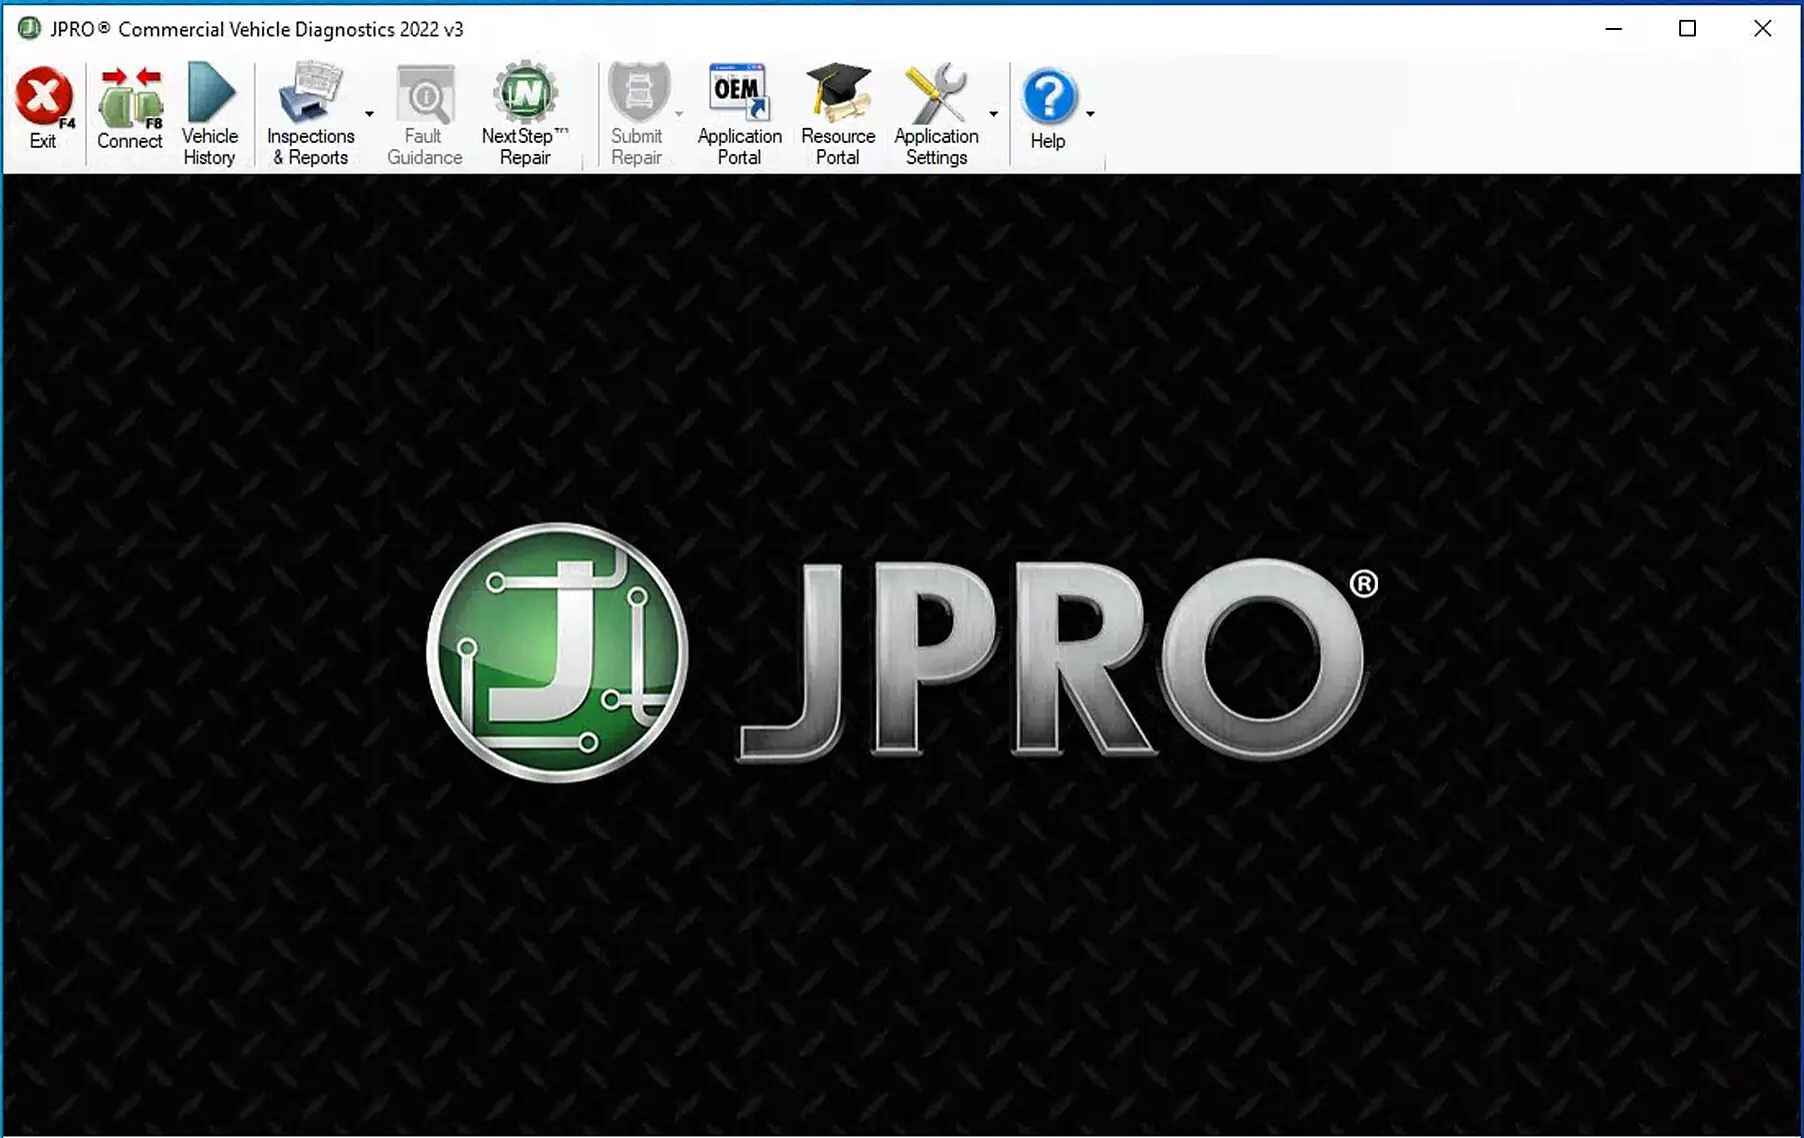Expand the Help dropdown arrow
1804x1138 pixels.
click(1090, 114)
